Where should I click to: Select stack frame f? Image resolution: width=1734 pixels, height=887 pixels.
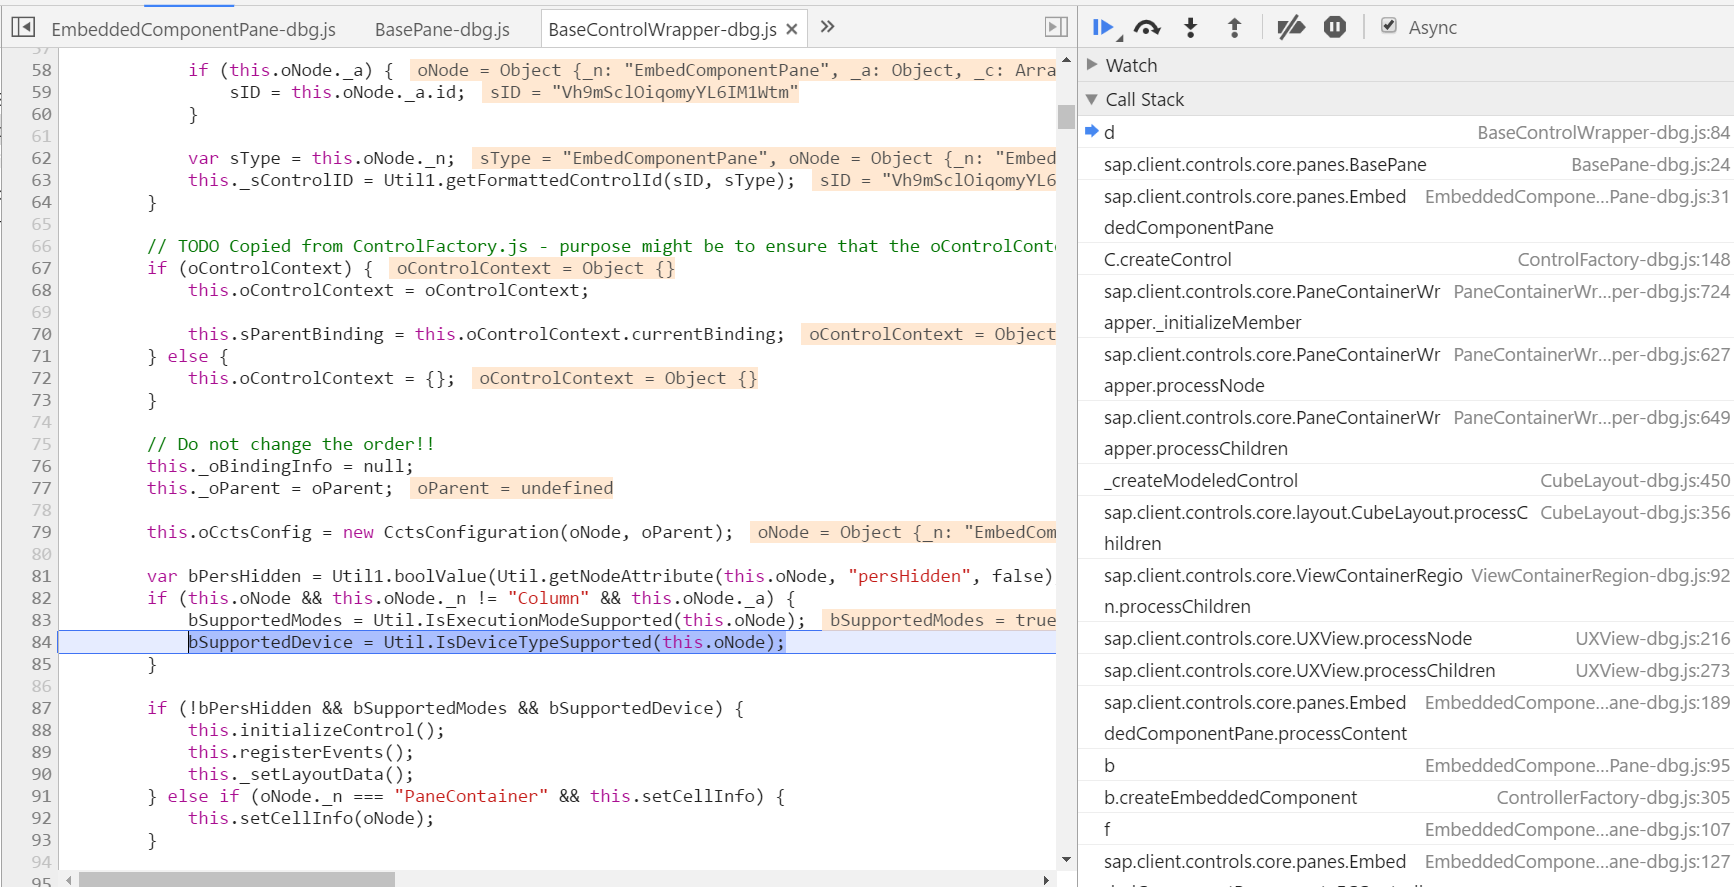pos(1108,829)
